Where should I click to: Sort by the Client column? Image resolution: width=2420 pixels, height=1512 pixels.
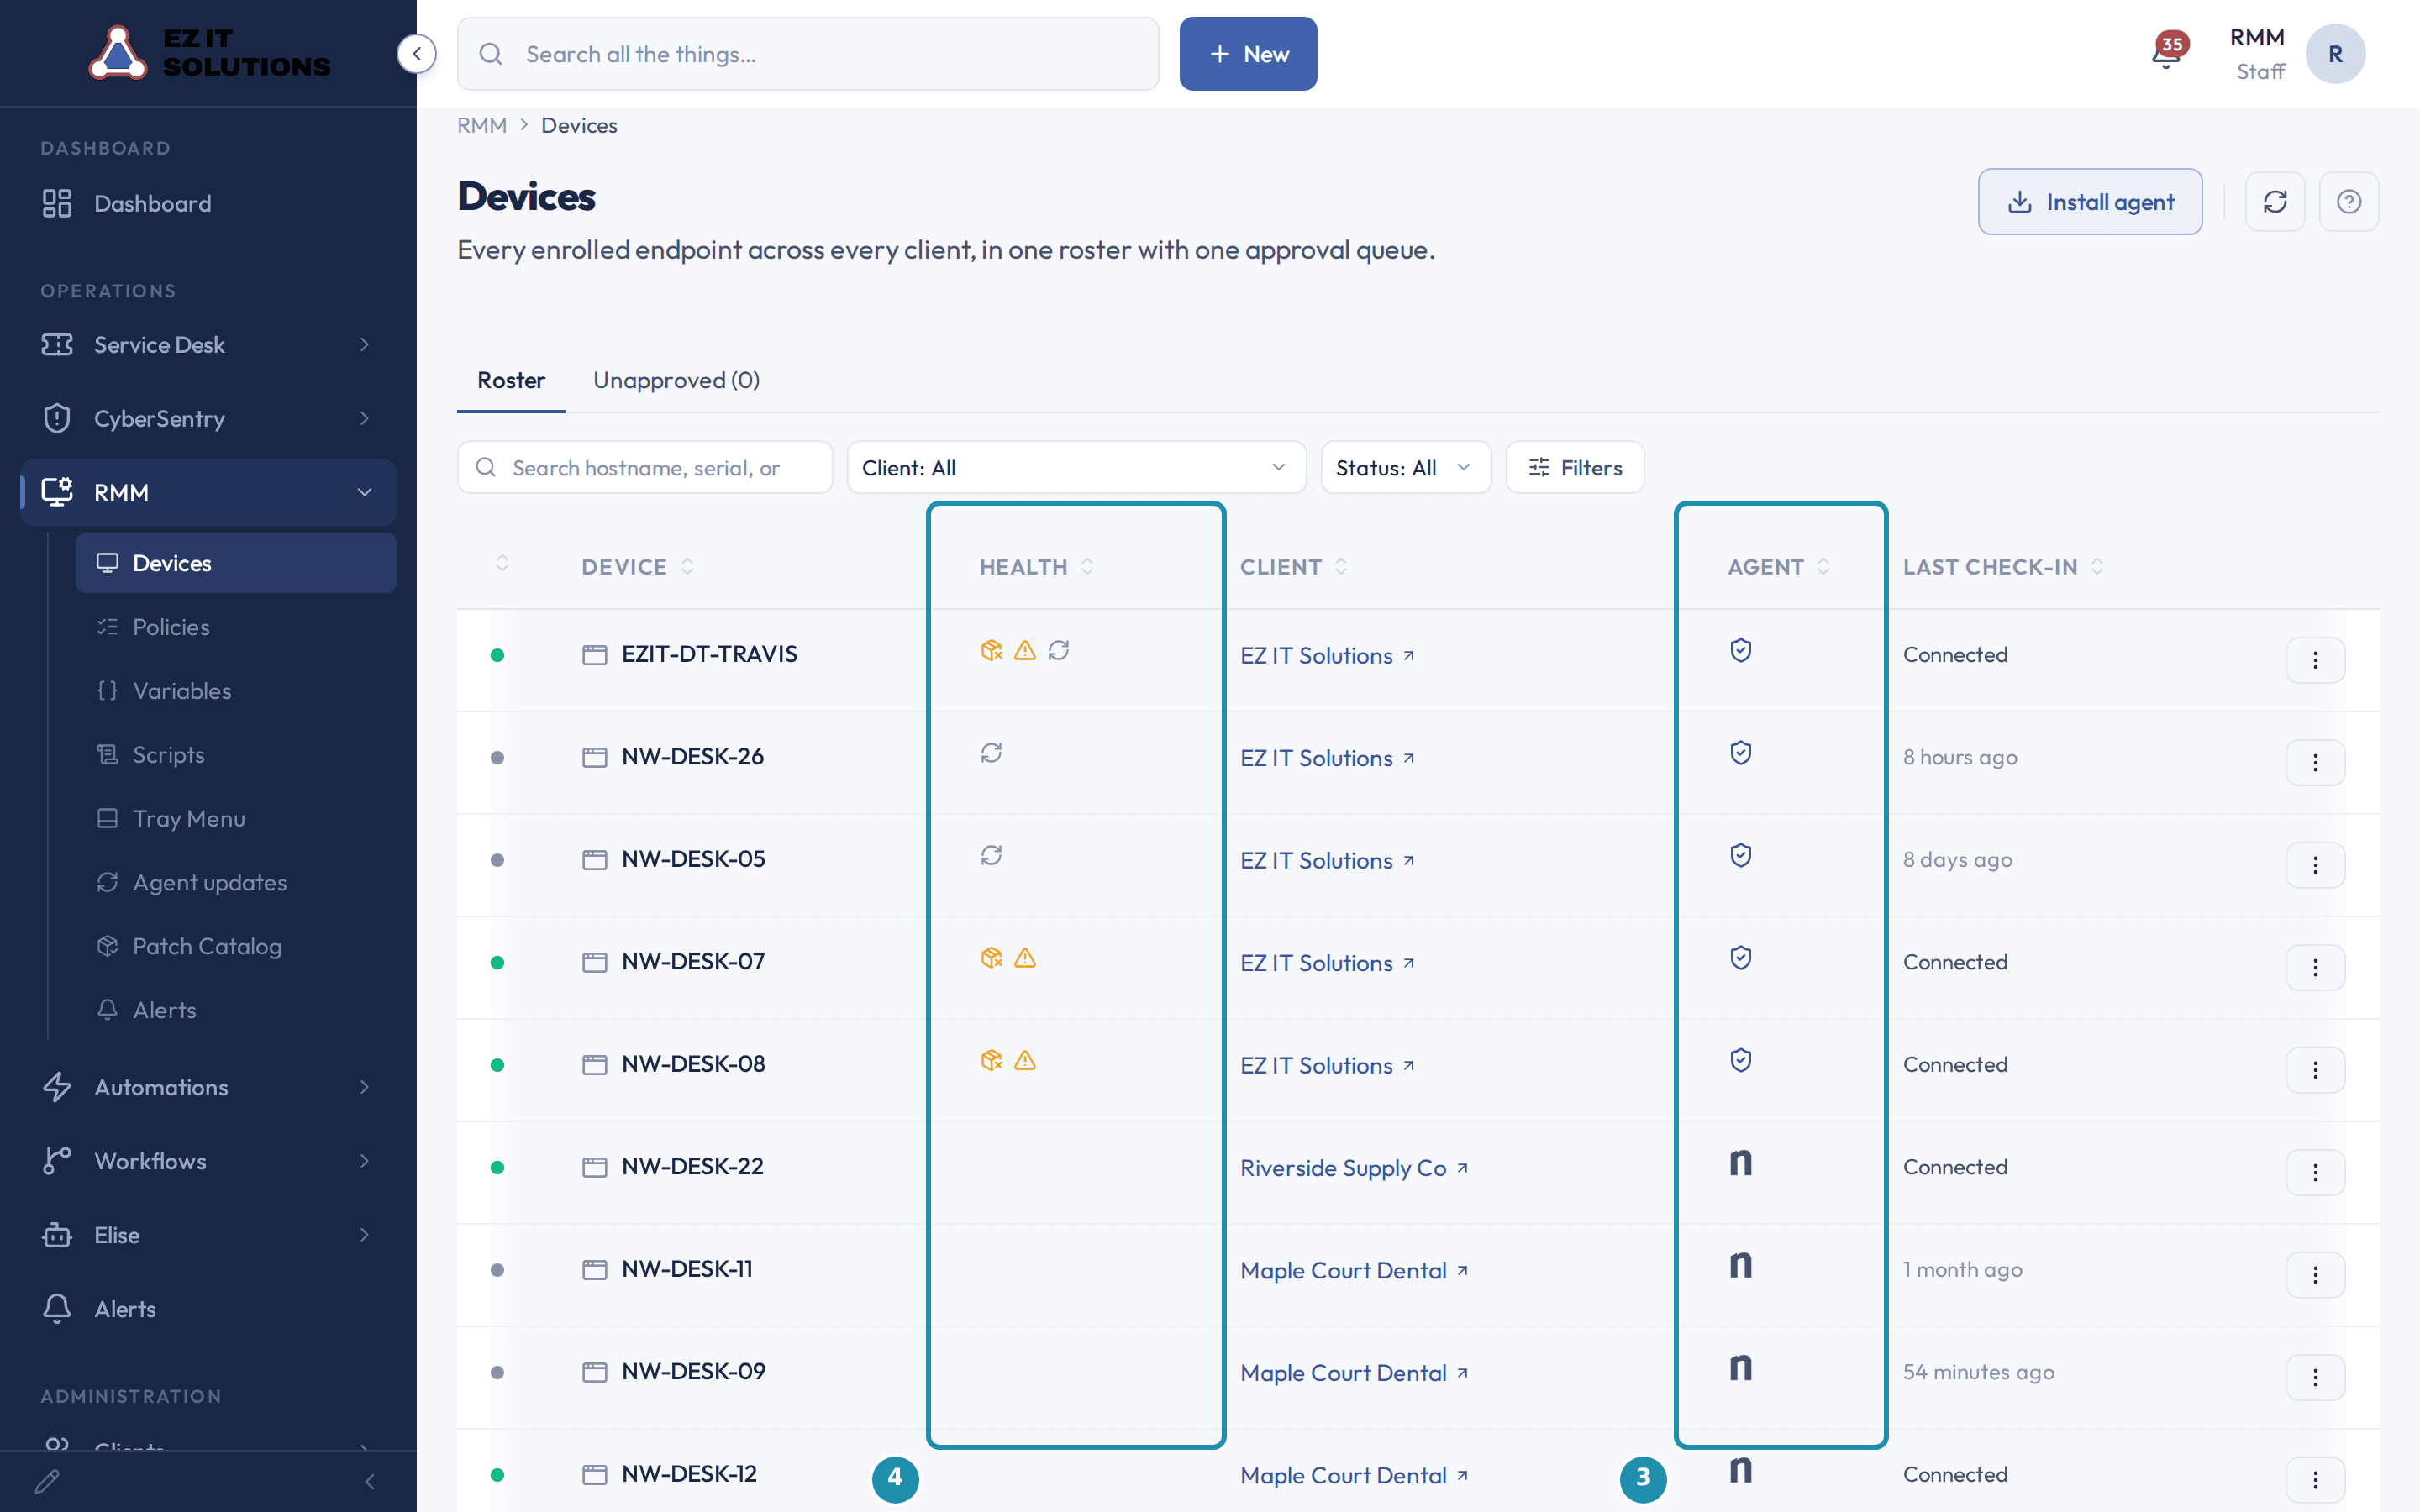point(1294,567)
